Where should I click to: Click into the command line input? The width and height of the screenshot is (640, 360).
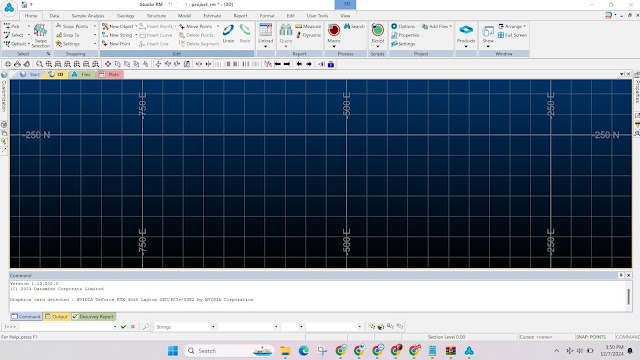tap(65, 327)
